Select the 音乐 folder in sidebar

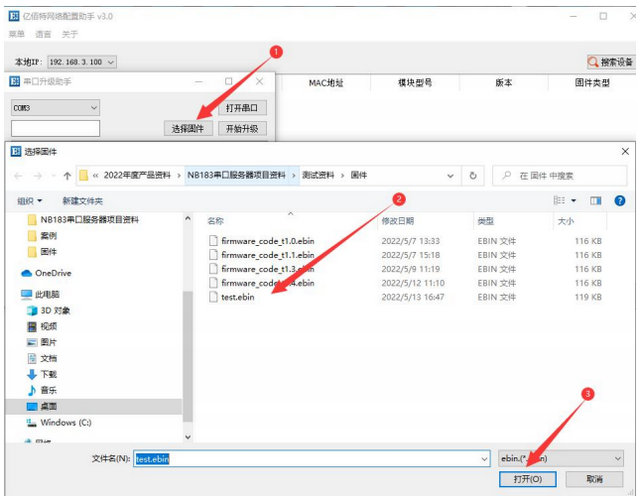(47, 389)
